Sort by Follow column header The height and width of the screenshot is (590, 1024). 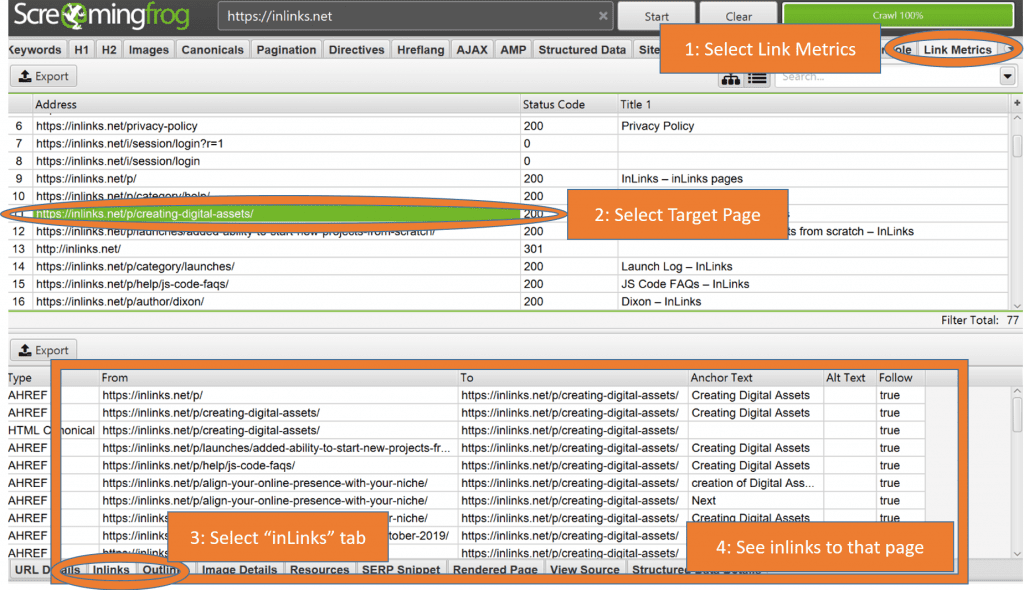click(x=901, y=378)
